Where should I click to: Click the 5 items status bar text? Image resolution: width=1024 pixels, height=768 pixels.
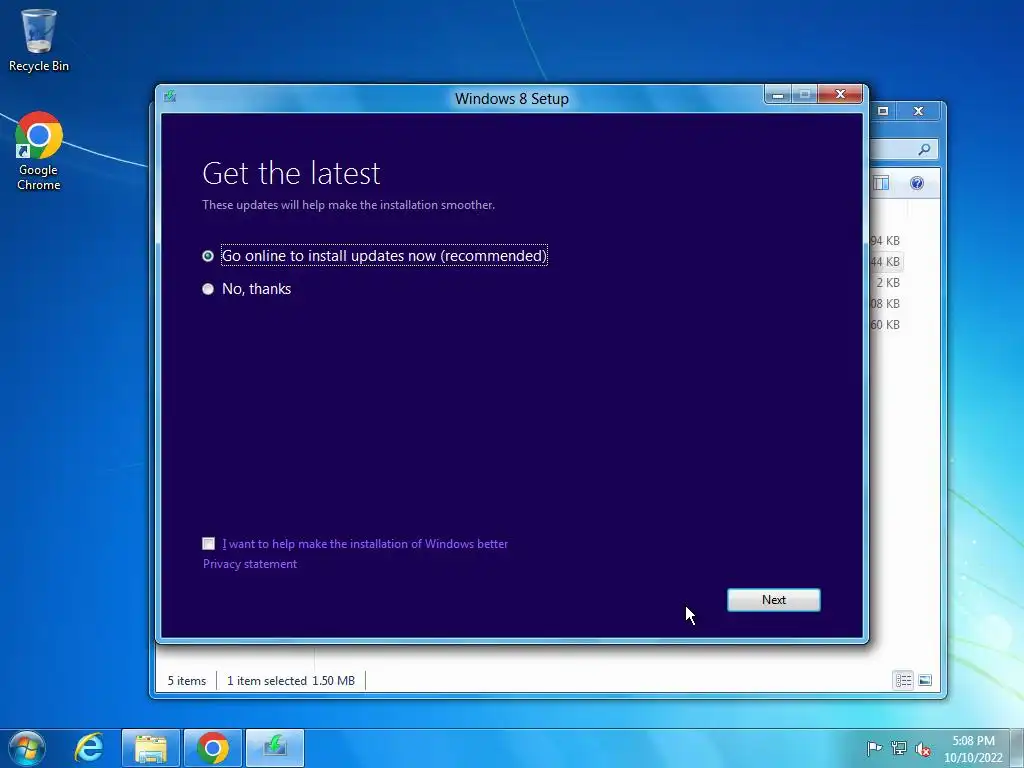tap(187, 680)
